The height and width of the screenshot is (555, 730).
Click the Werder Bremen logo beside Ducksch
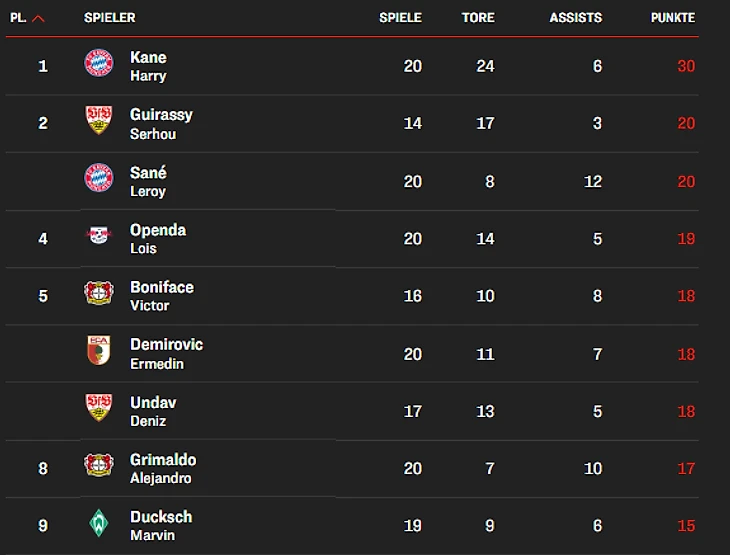coord(98,523)
